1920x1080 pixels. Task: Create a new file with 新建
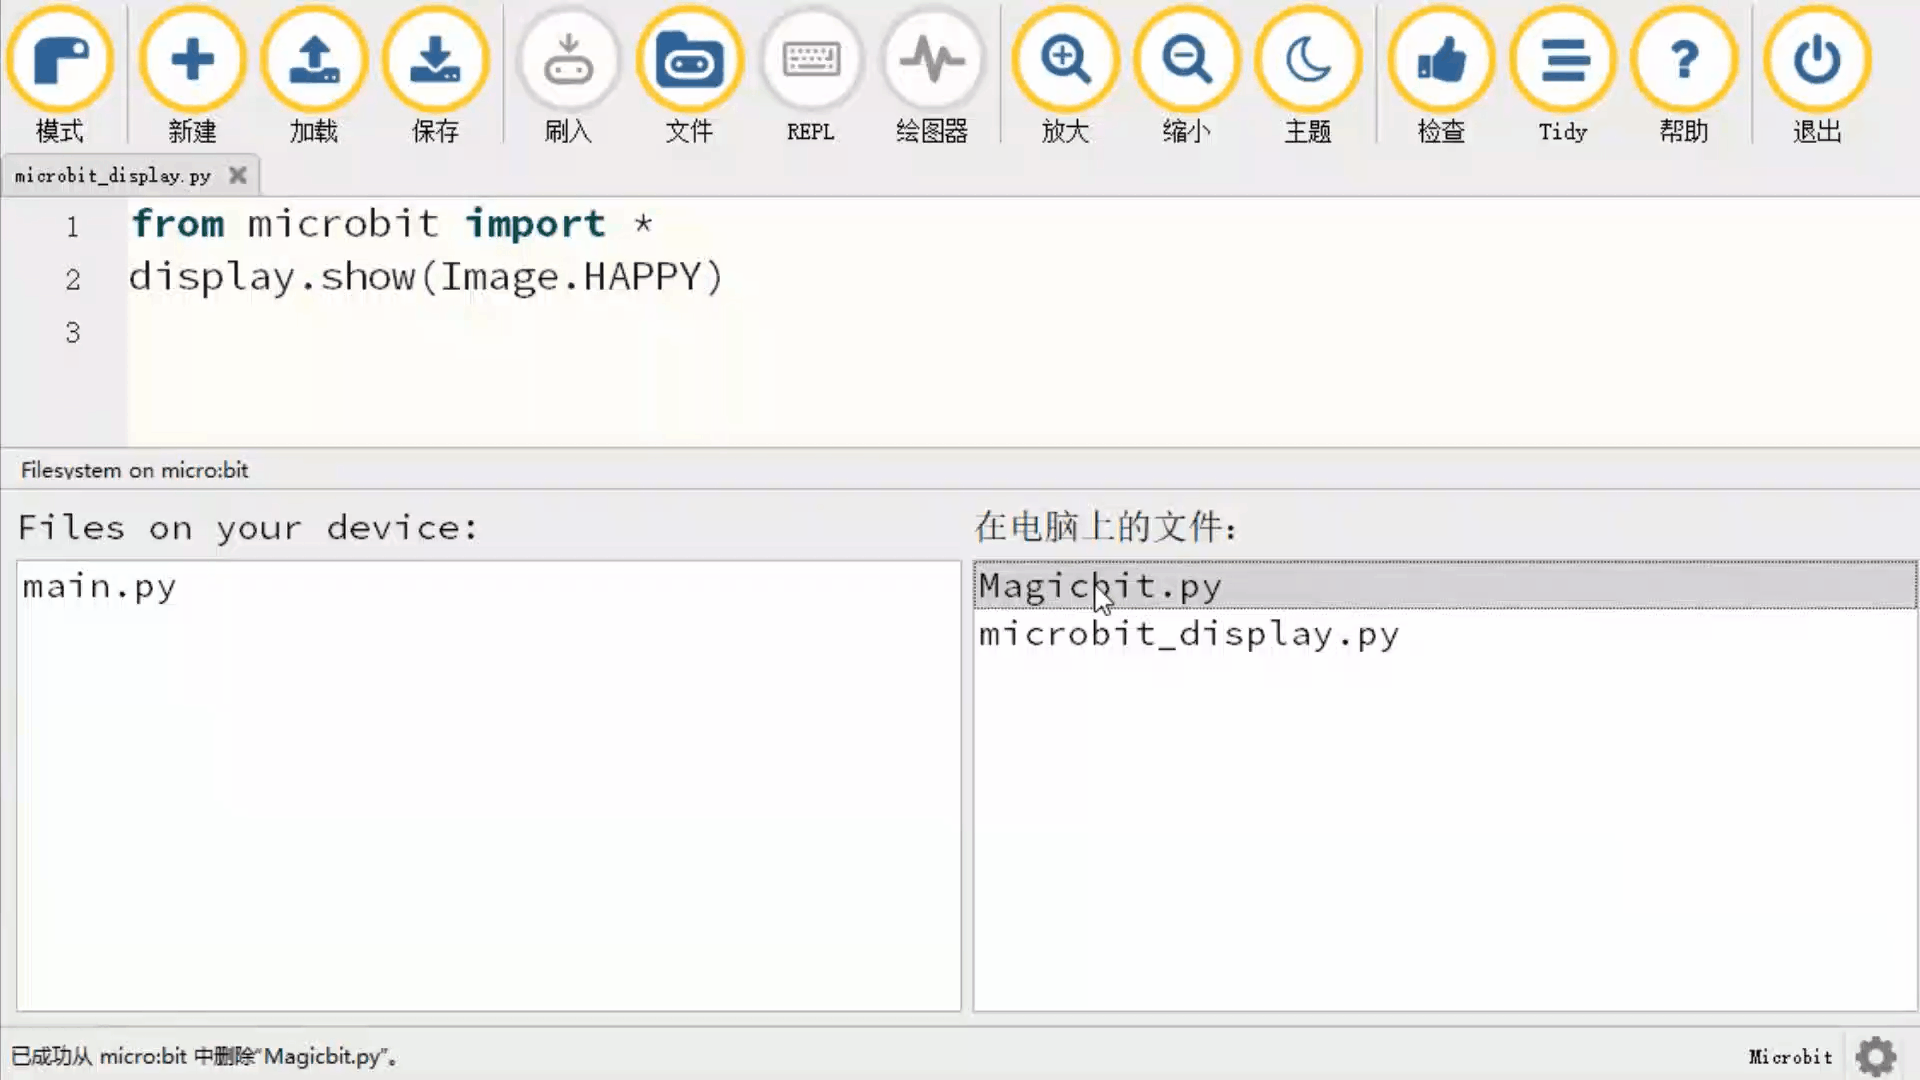click(192, 75)
